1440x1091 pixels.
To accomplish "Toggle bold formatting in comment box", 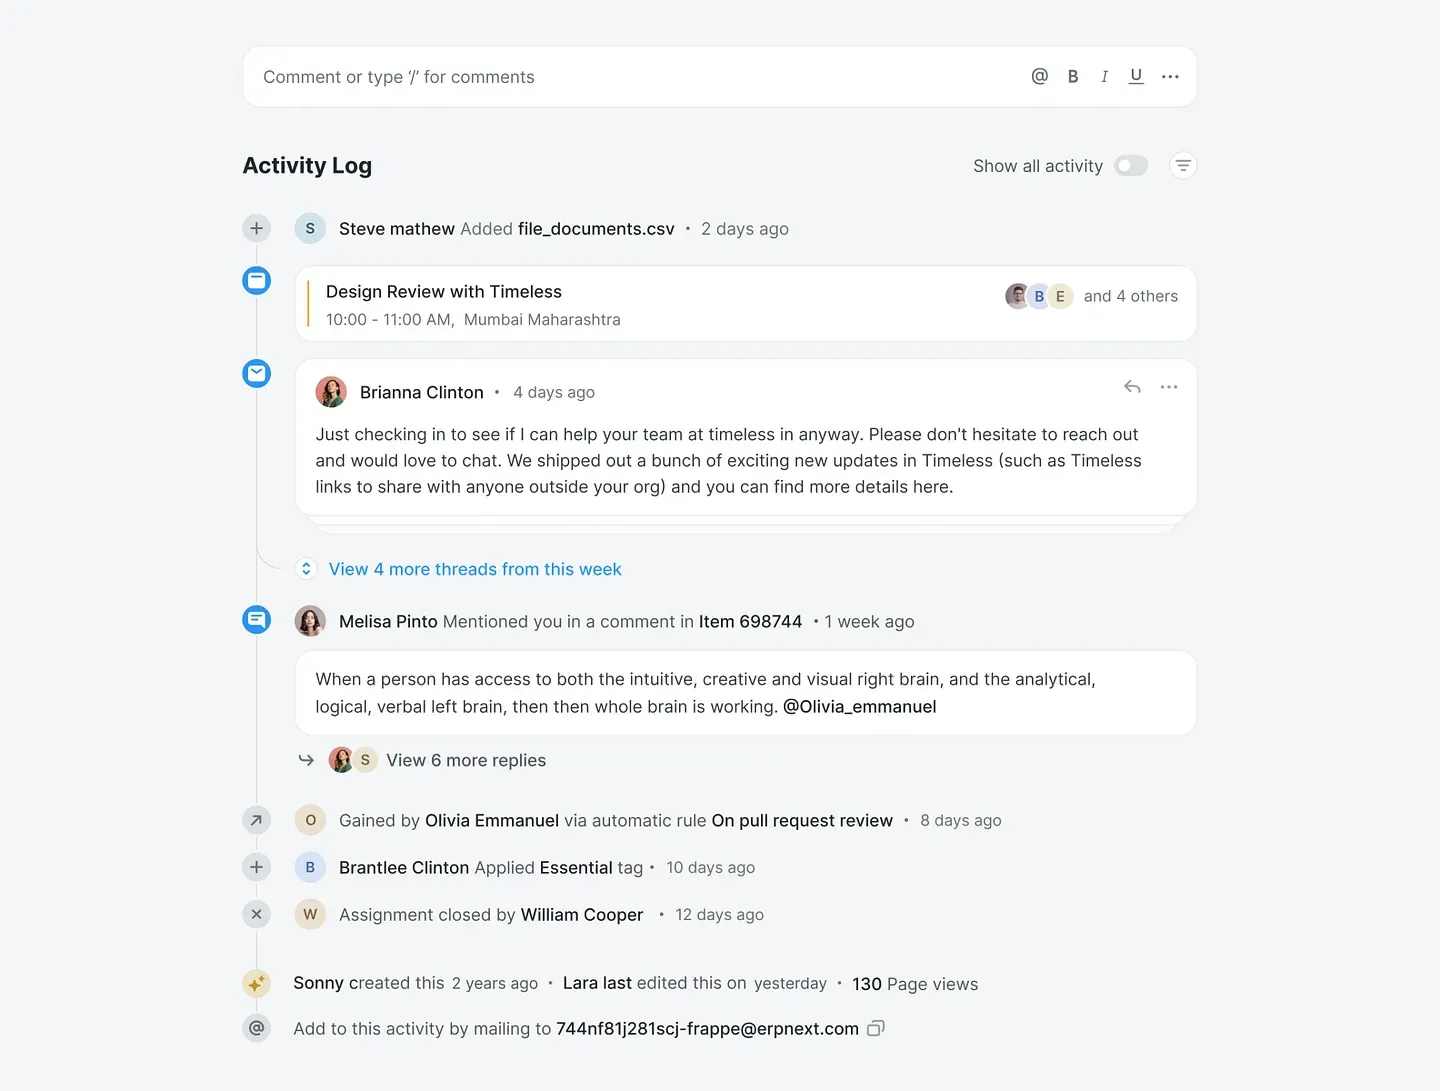I will coord(1073,77).
